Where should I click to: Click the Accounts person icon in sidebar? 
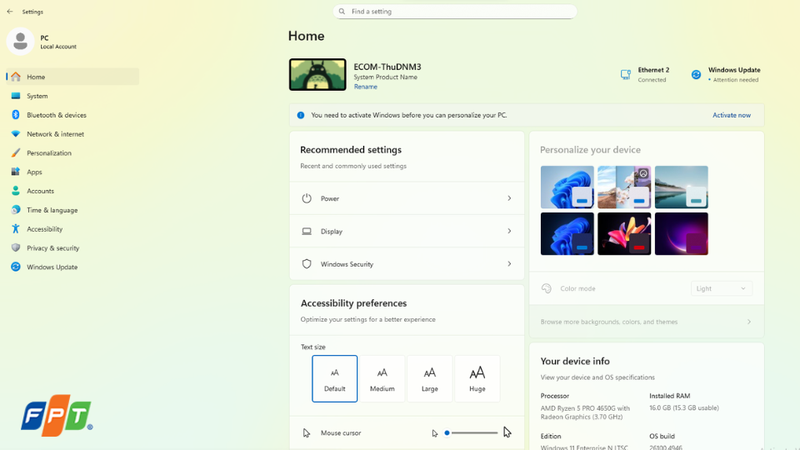point(16,191)
